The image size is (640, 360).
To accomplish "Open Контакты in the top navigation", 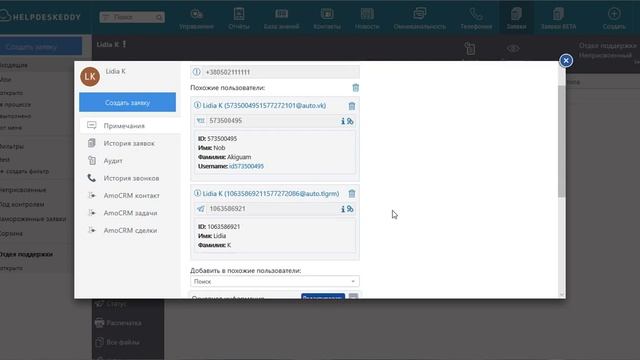I will (327, 19).
